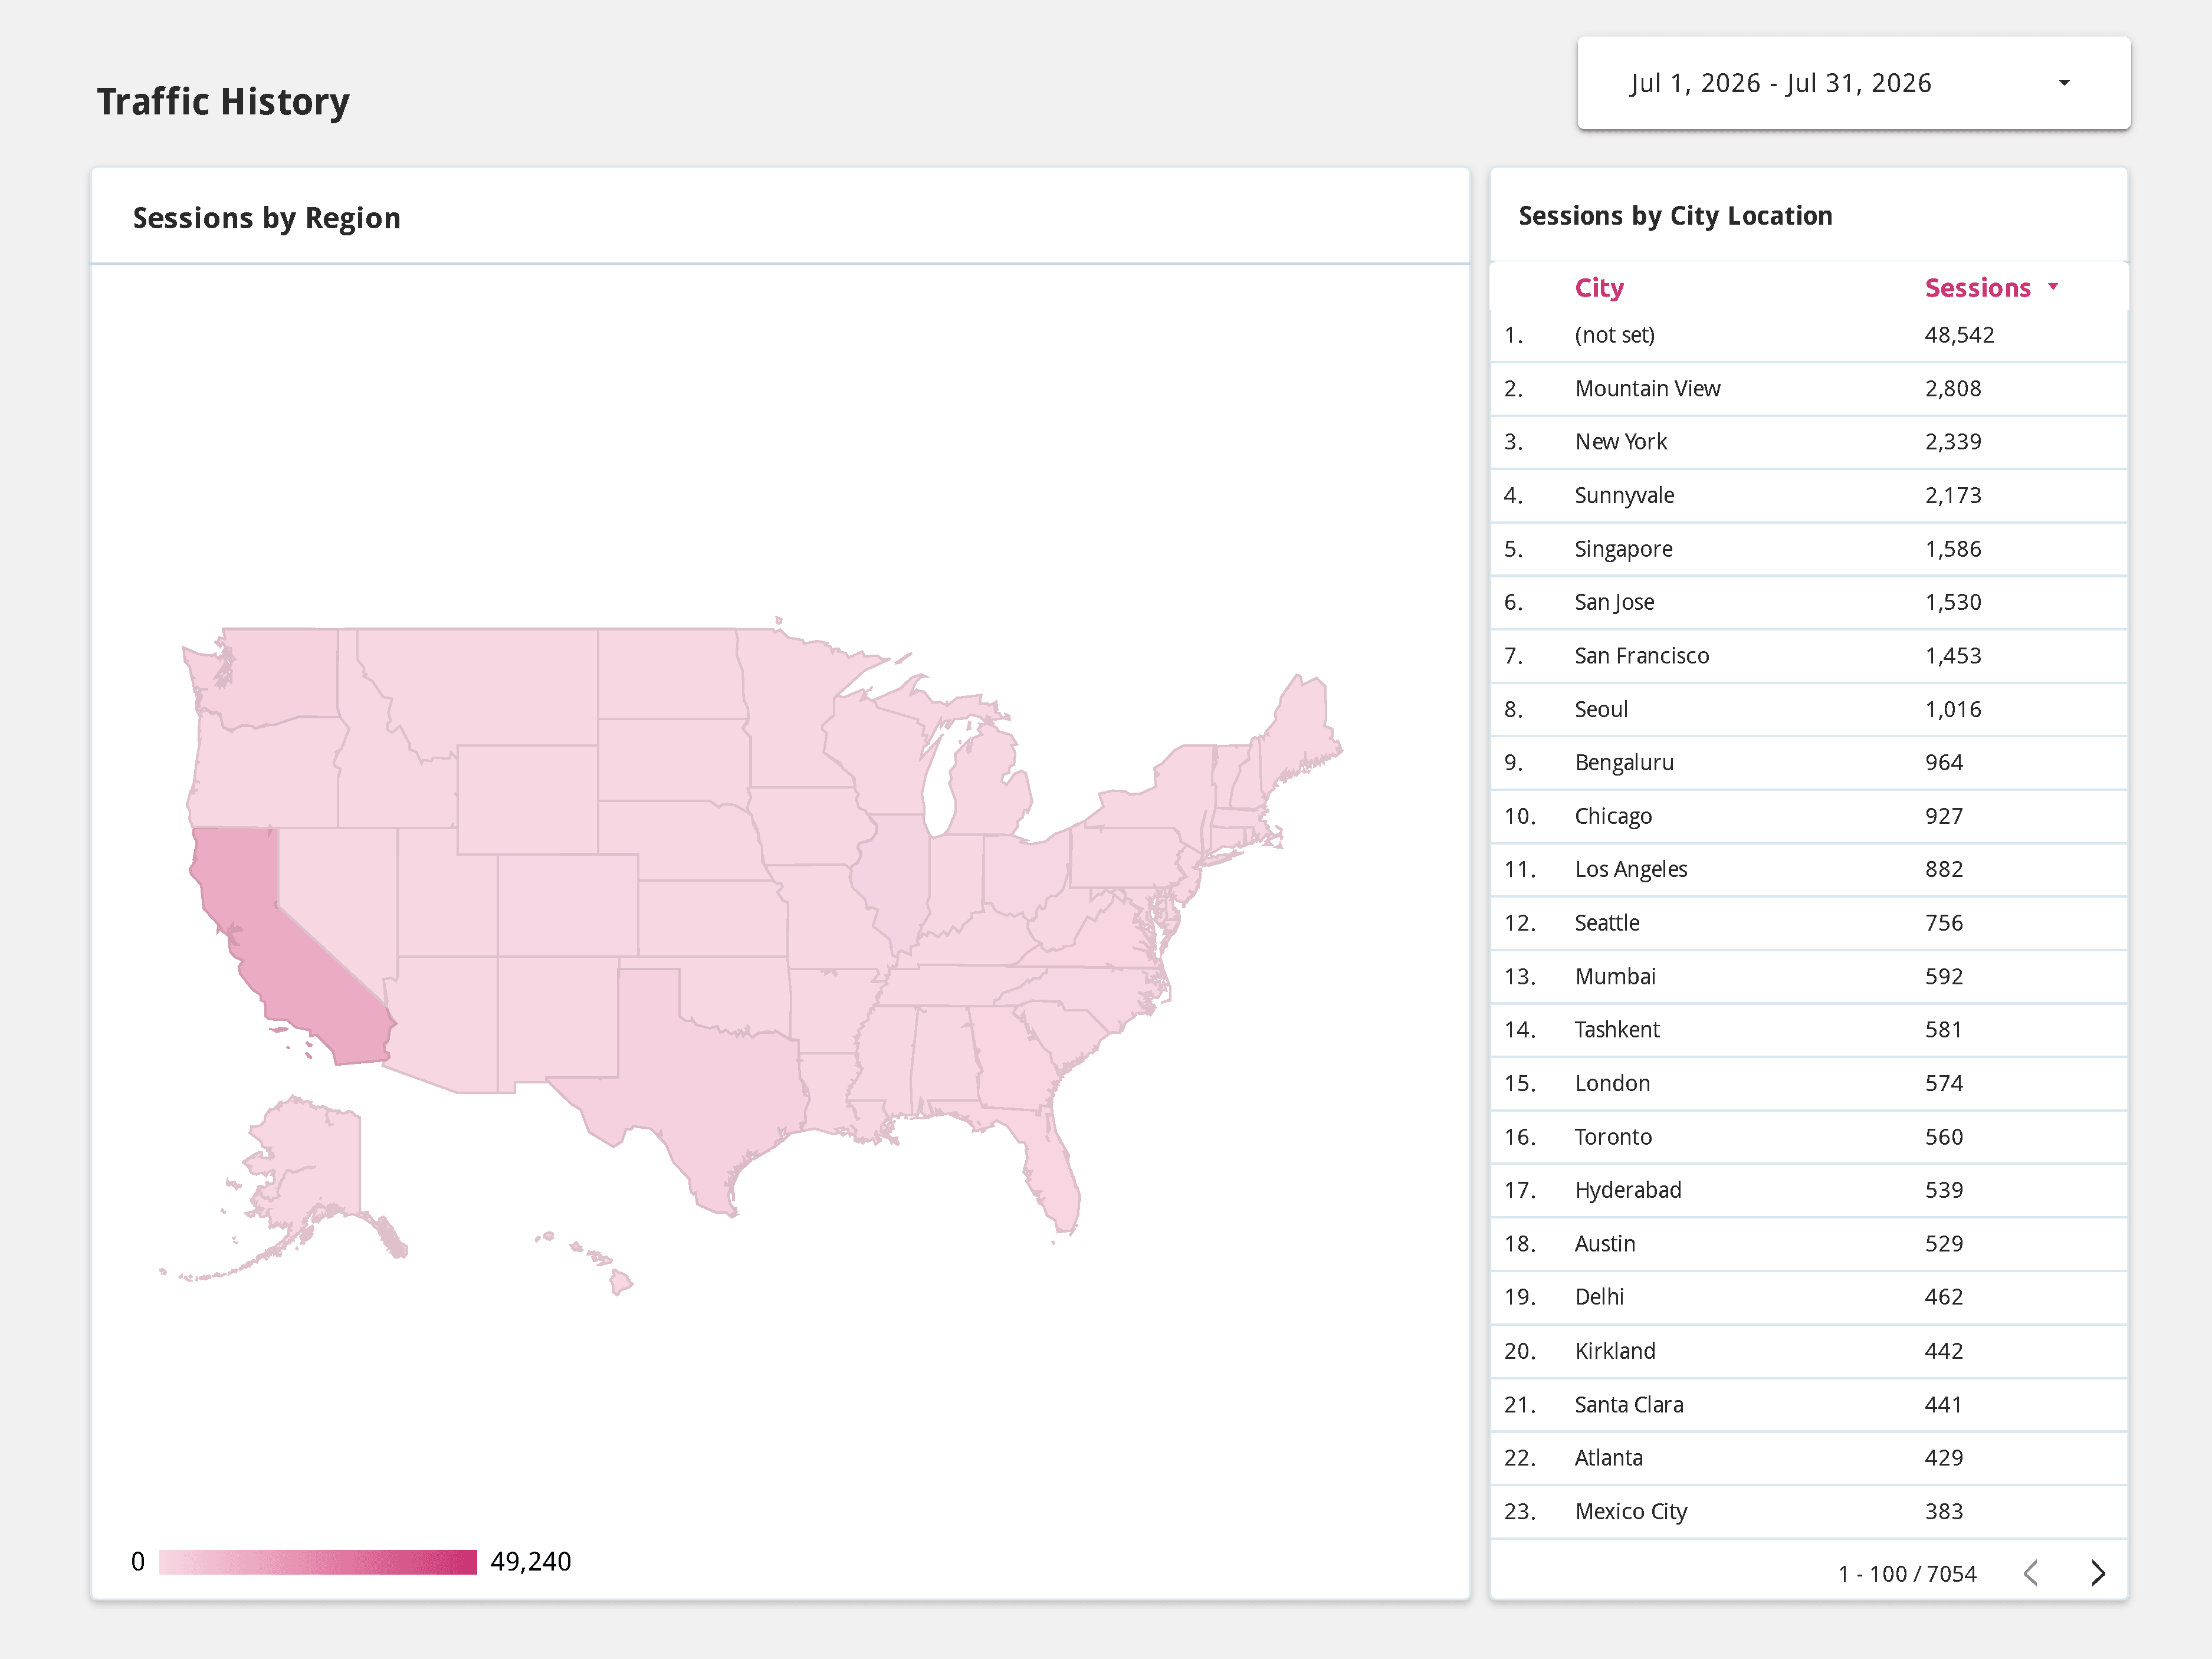Image resolution: width=2212 pixels, height=1659 pixels.
Task: Select the New York row
Action: [x=1809, y=442]
